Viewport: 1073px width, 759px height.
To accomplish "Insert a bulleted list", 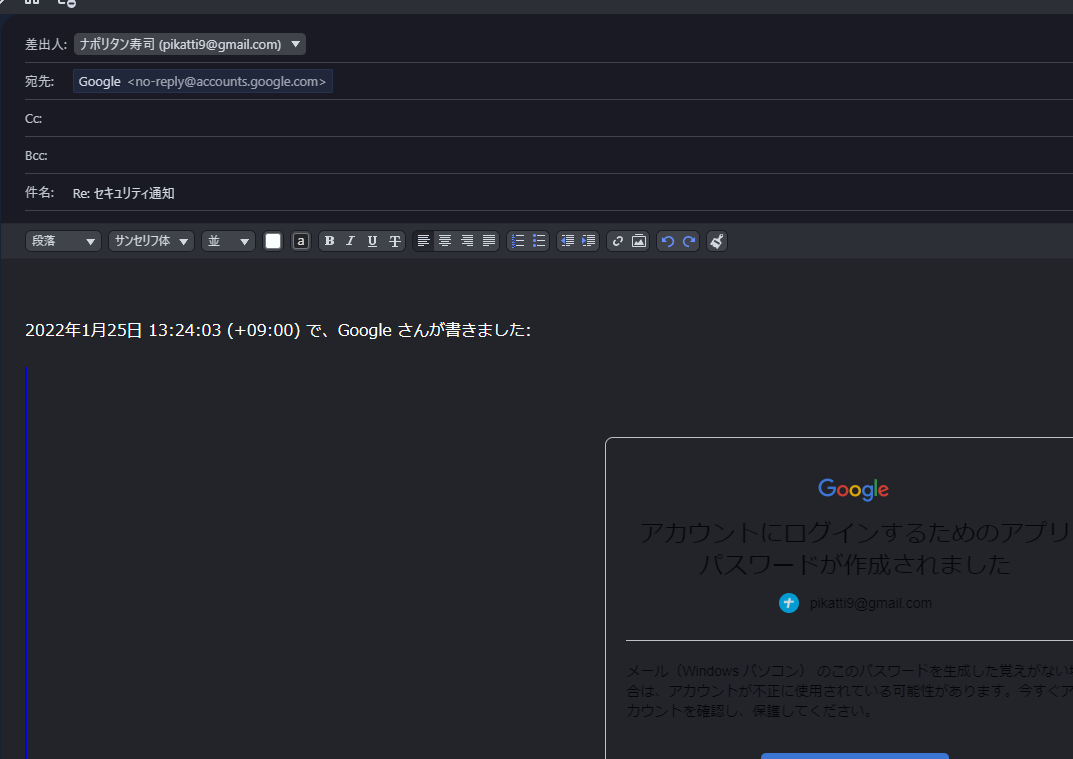I will (539, 241).
